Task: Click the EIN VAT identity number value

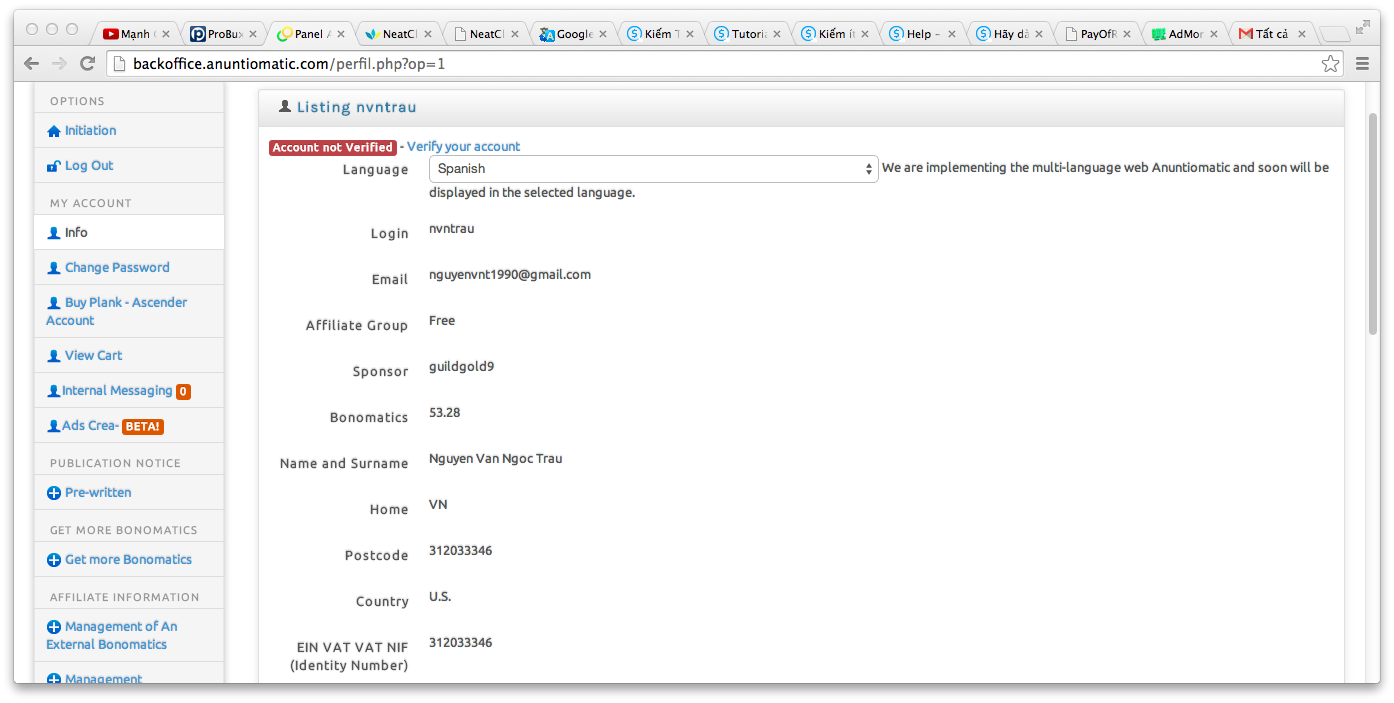Action: [460, 642]
